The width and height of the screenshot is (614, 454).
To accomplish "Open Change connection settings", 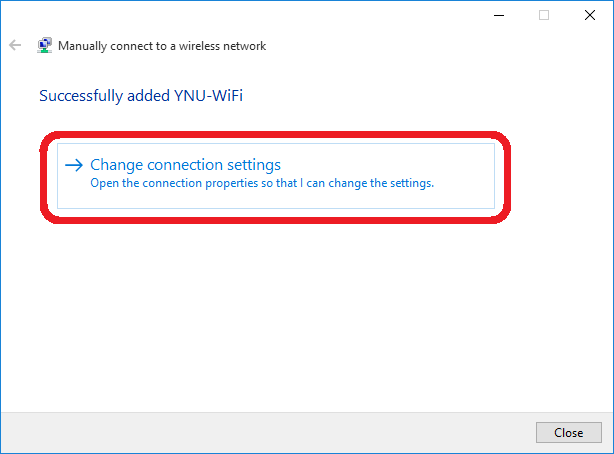I will 276,176.
